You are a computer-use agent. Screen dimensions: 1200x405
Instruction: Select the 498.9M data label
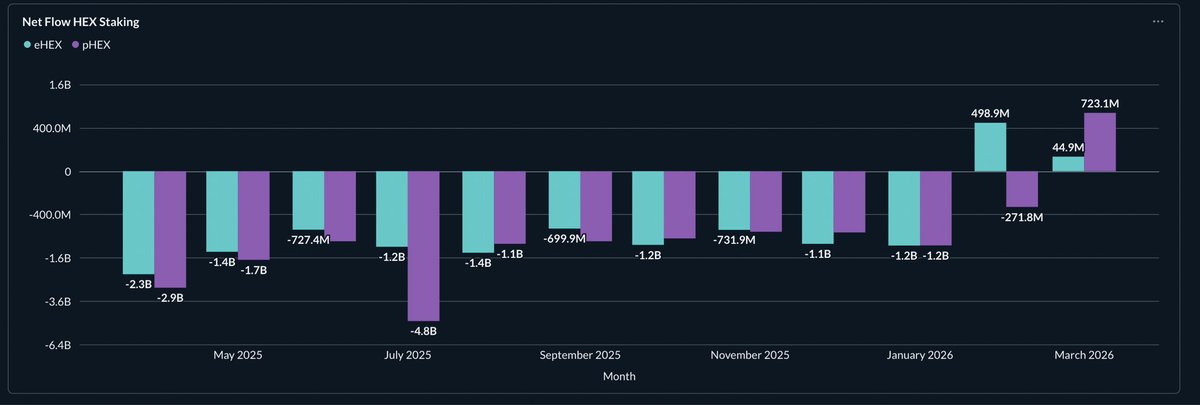pos(990,114)
